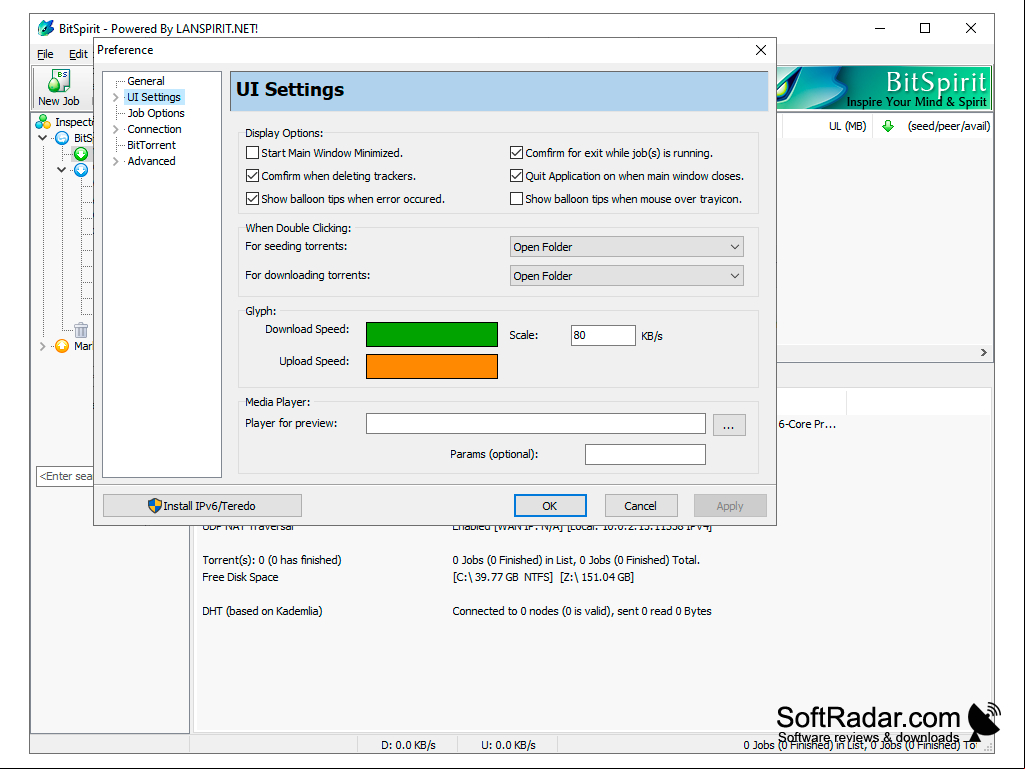
Task: Select Advanced in the preference tree
Action: click(151, 162)
